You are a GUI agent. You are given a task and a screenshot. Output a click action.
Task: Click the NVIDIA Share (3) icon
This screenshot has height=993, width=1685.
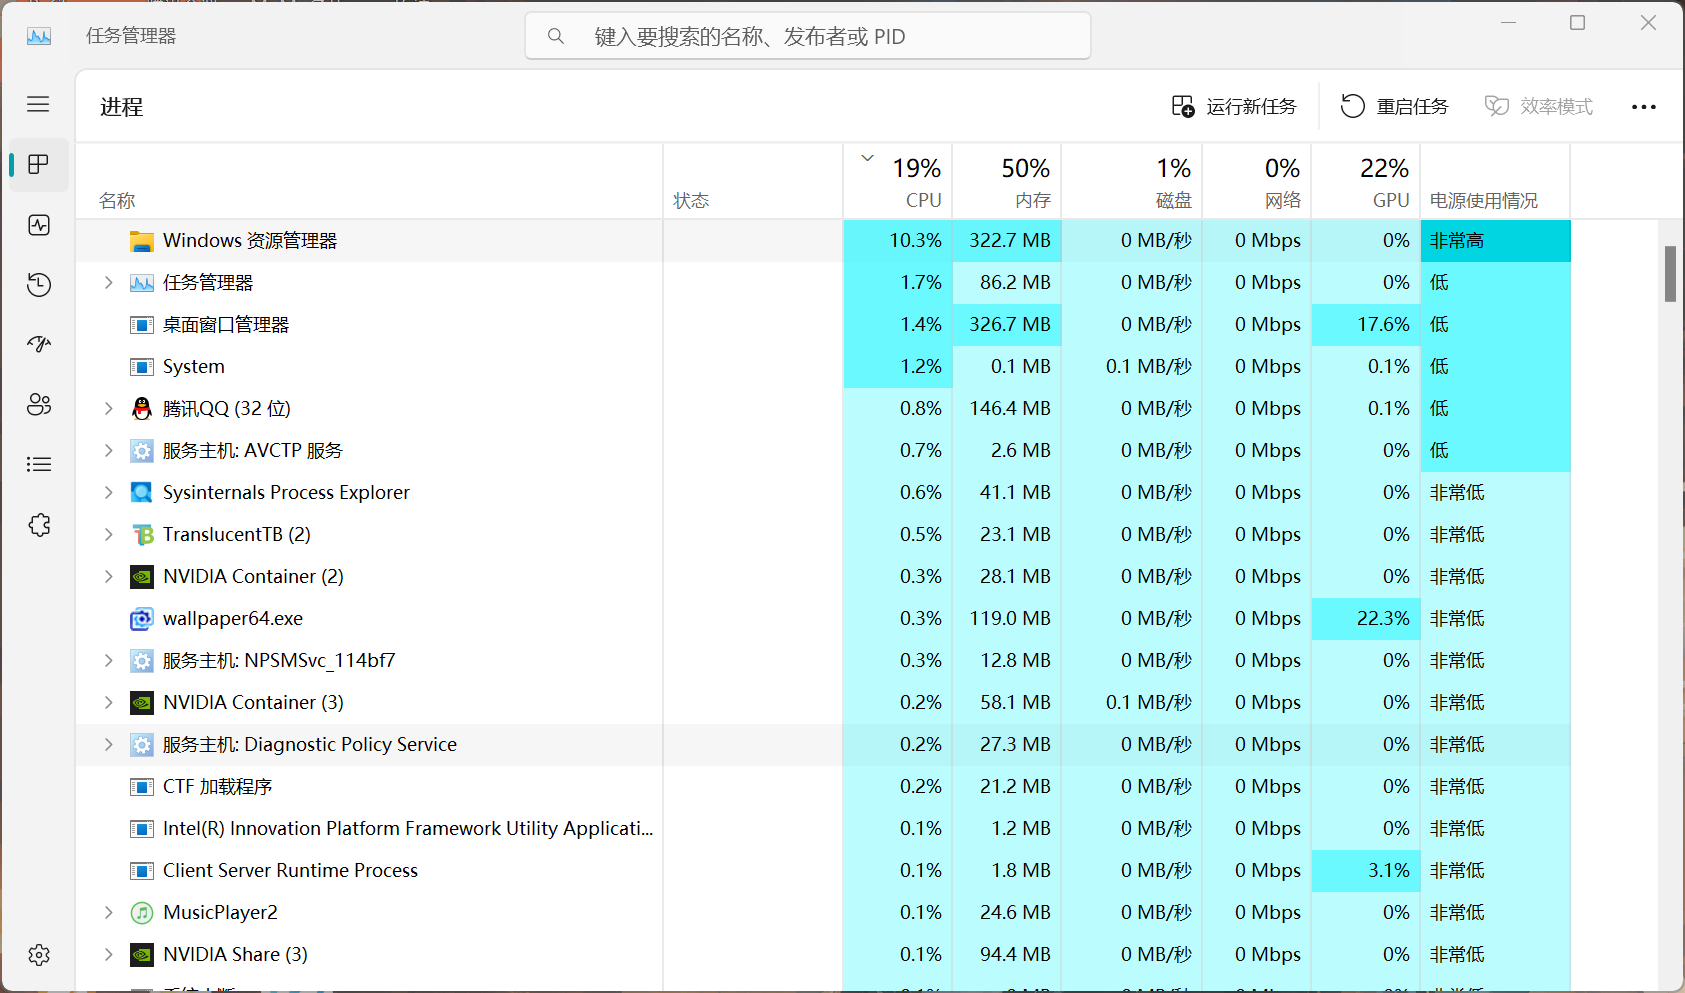(142, 954)
